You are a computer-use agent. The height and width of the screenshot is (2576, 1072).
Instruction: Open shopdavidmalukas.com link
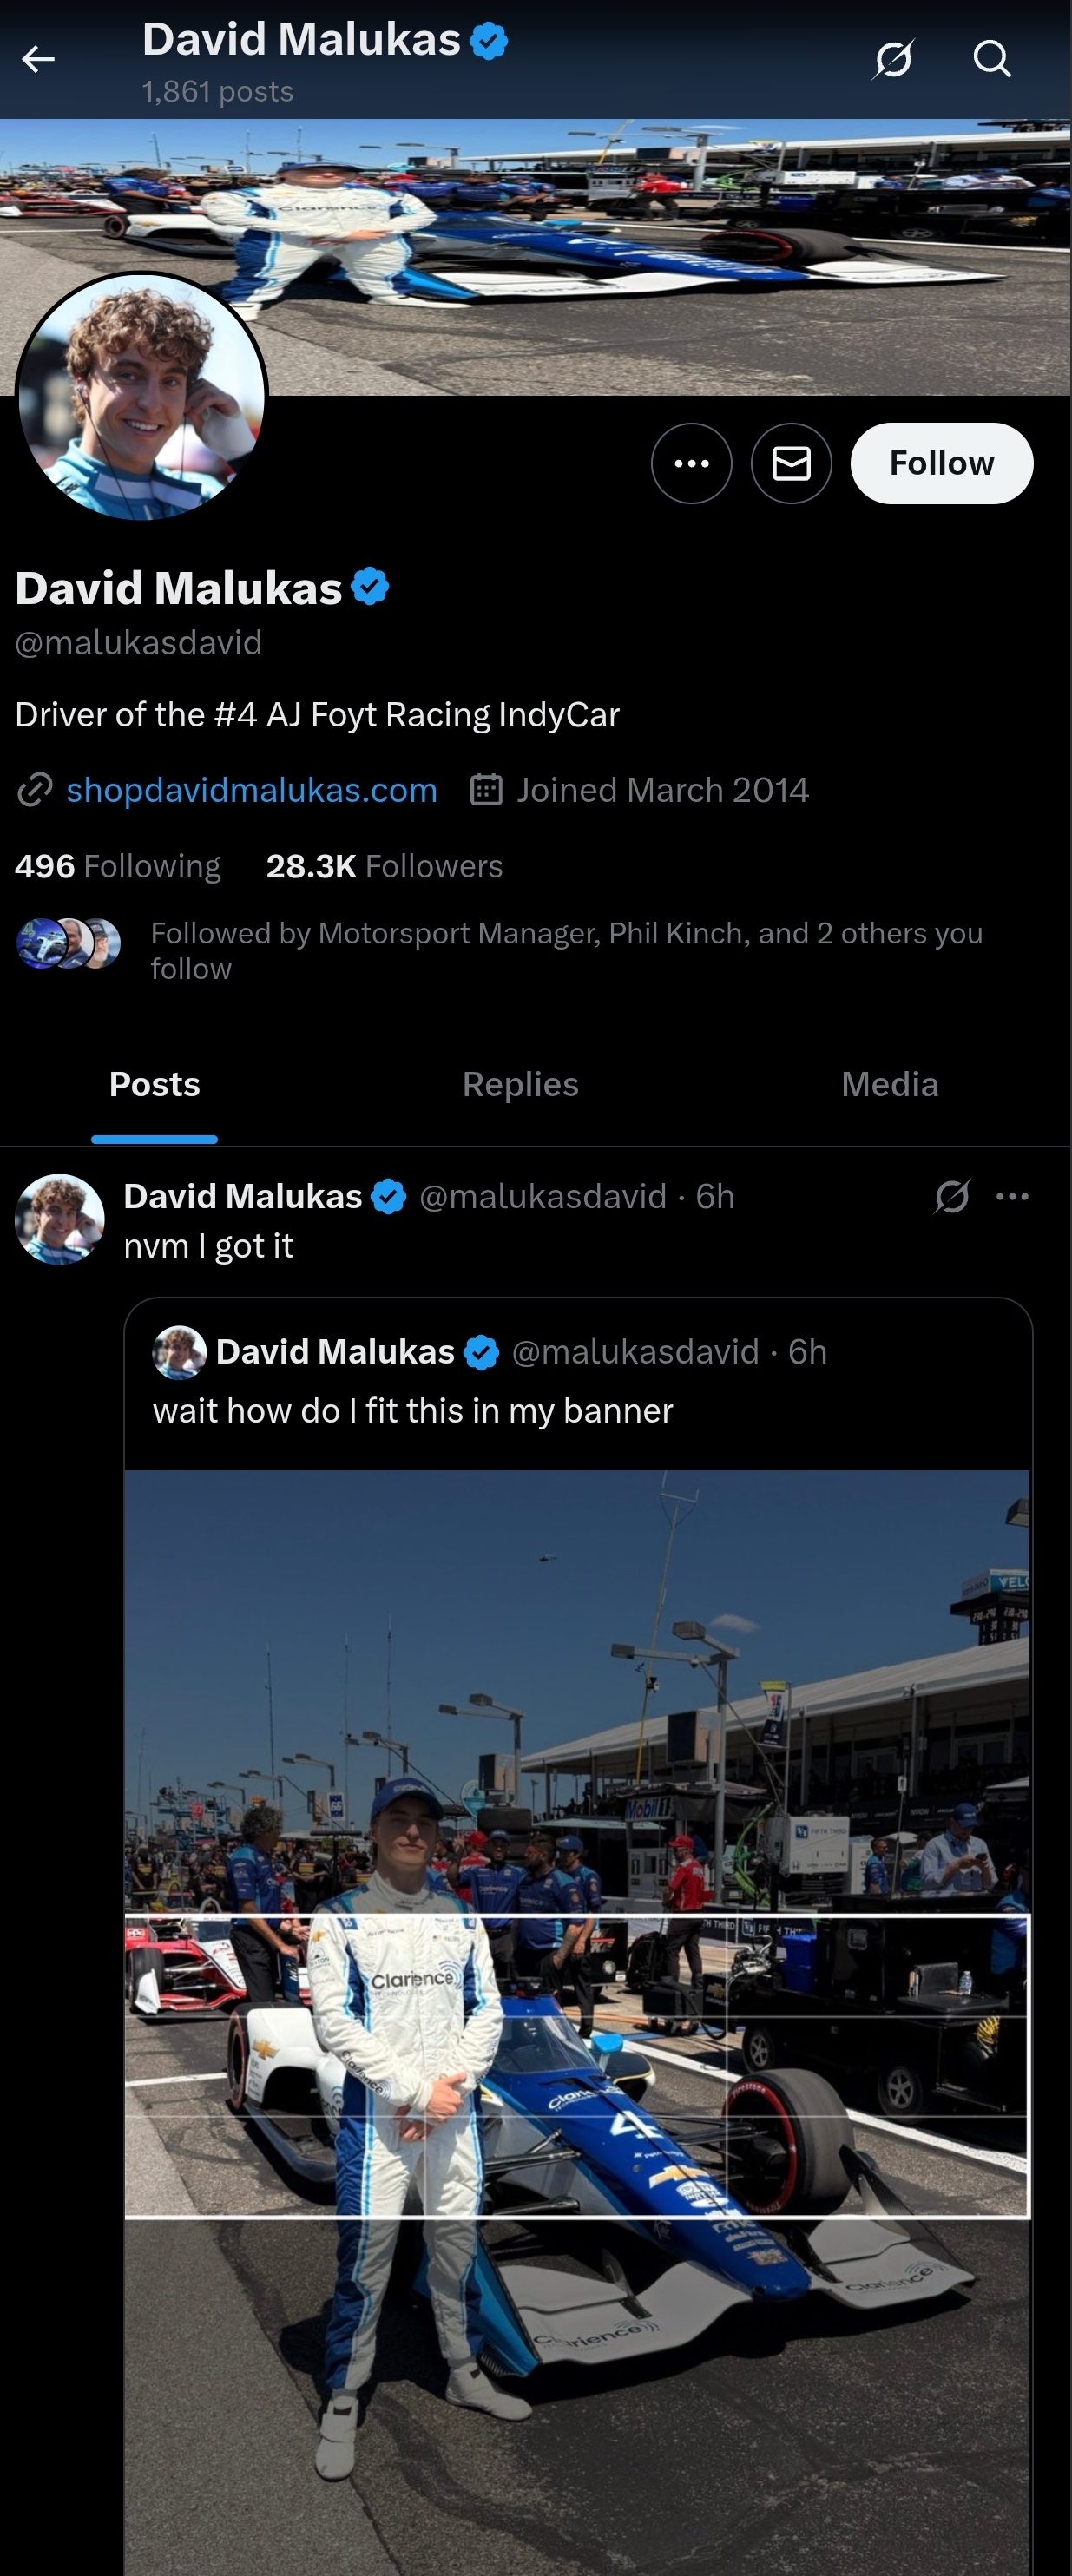pyautogui.click(x=251, y=790)
